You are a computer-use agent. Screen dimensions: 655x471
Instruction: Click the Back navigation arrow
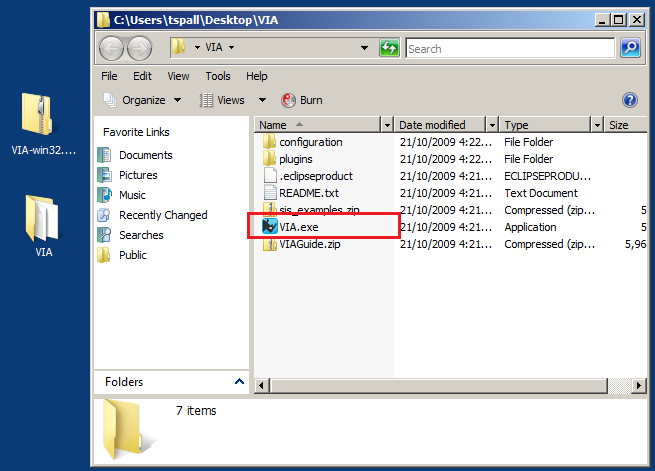click(111, 48)
